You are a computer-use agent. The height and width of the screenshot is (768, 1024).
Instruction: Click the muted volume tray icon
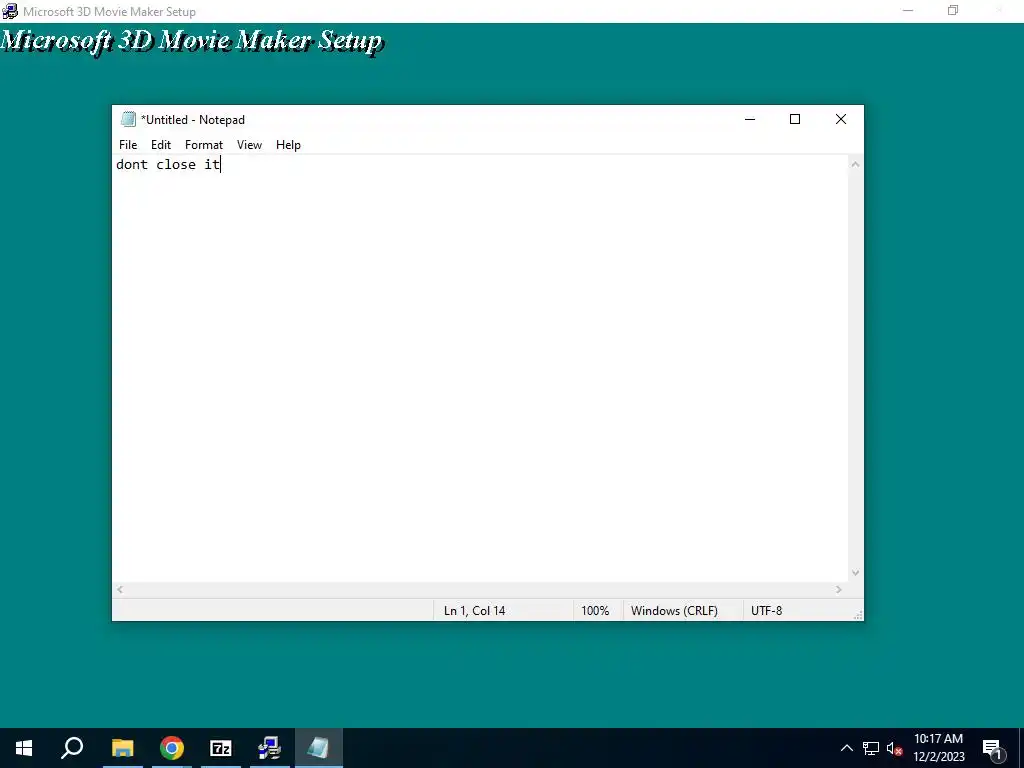[x=894, y=748]
